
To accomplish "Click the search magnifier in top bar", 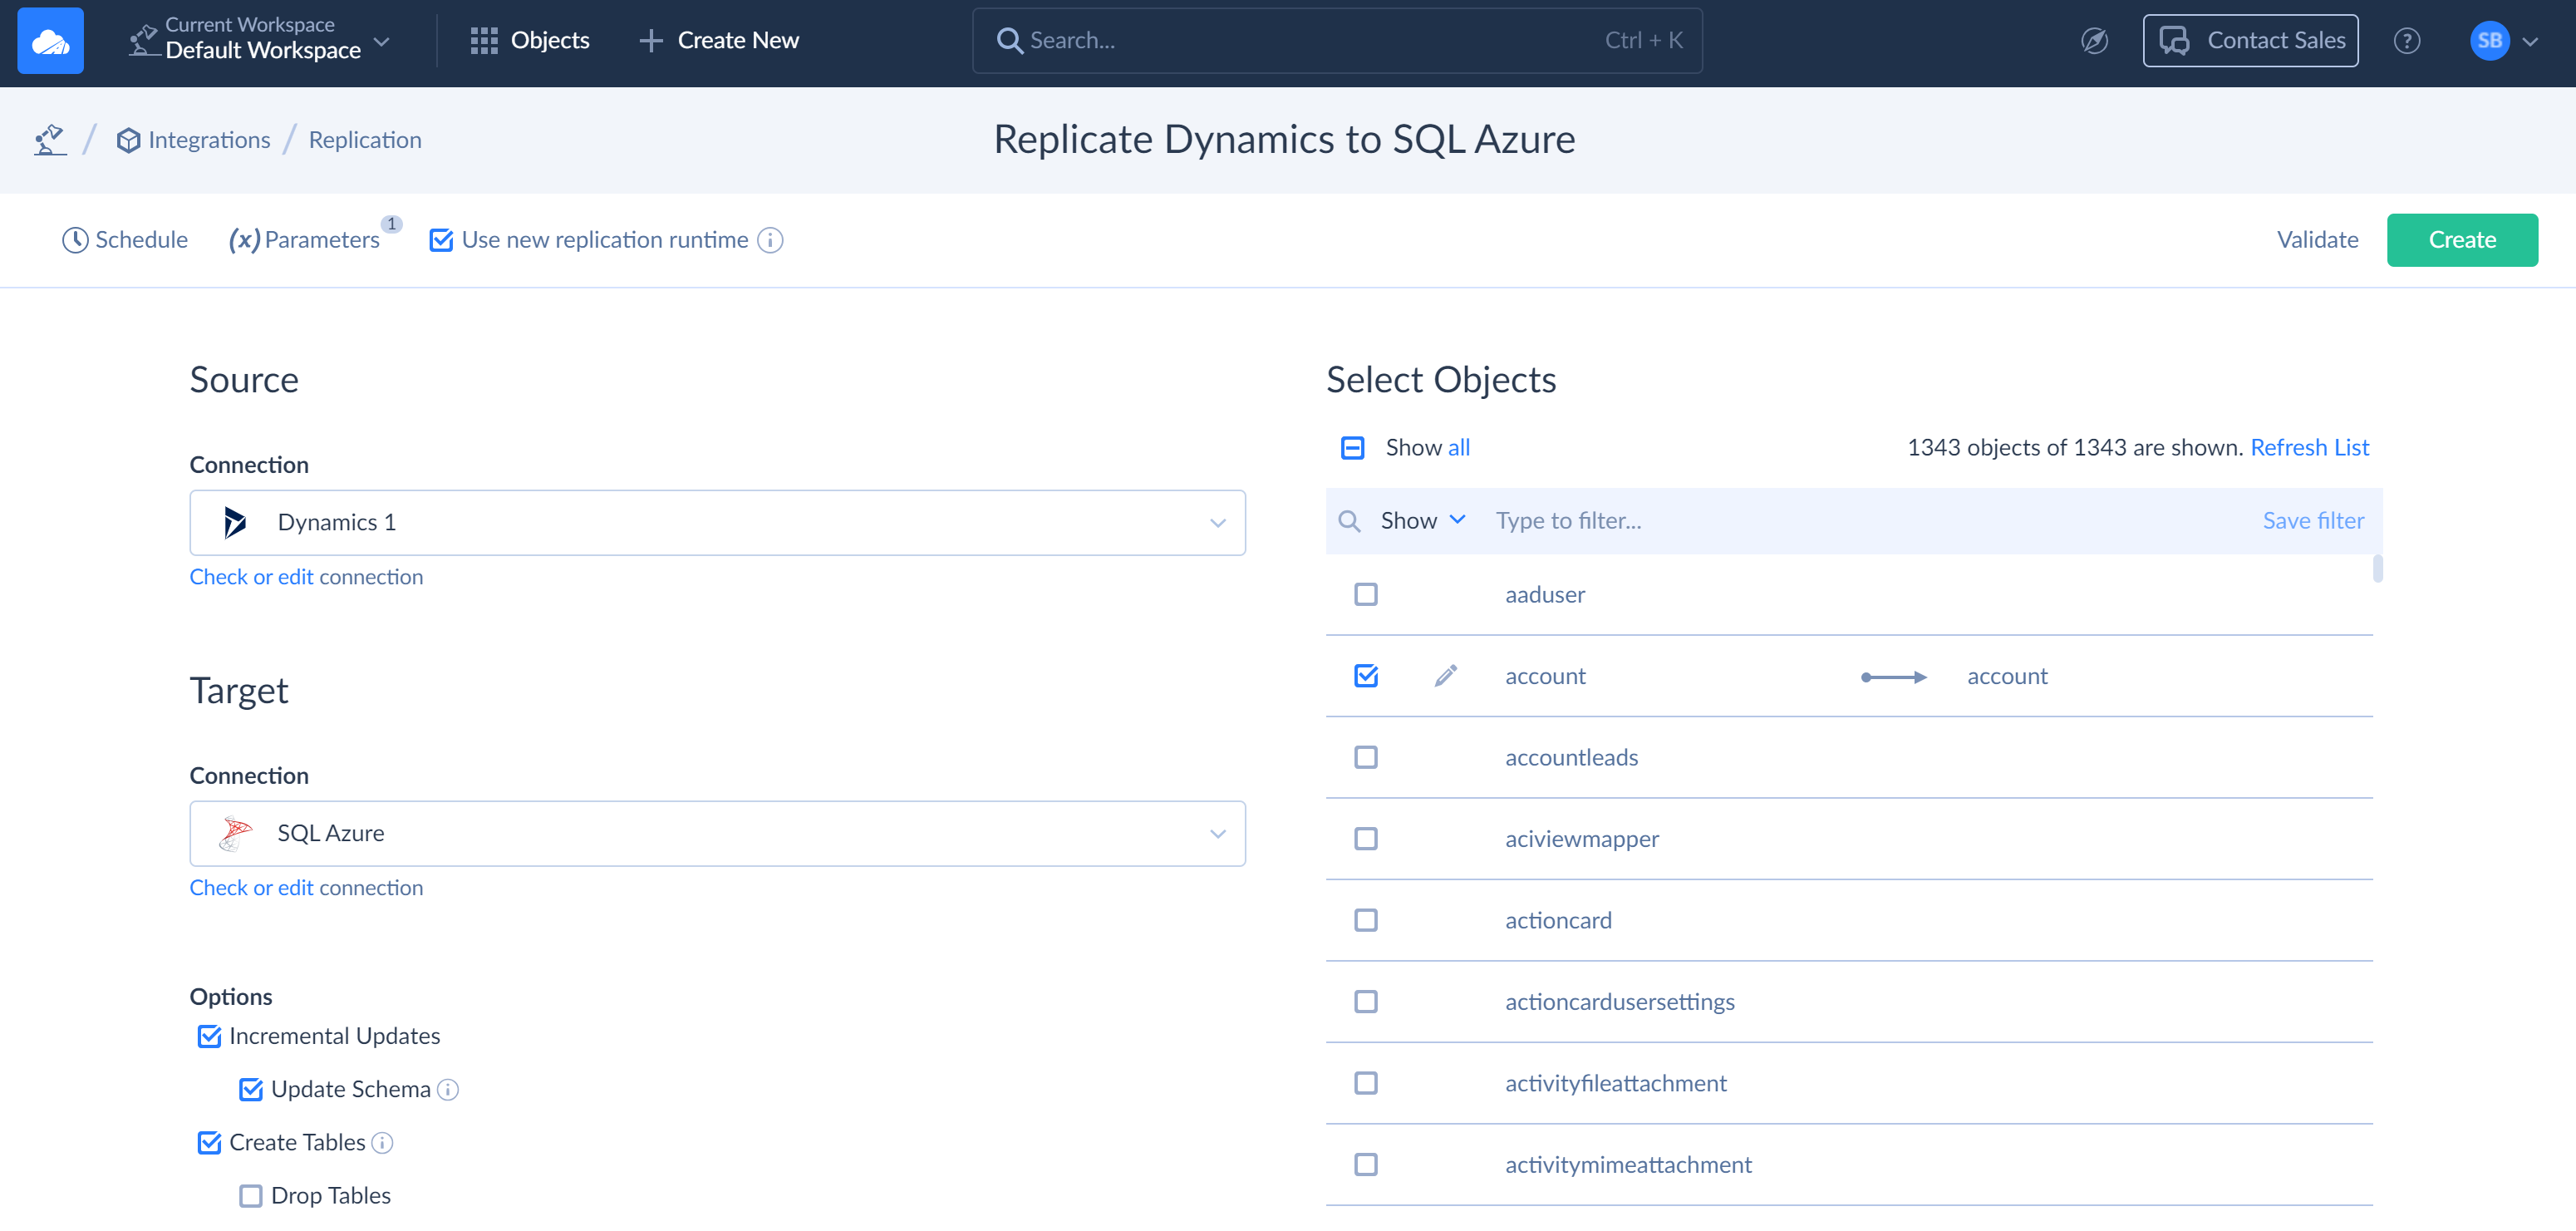I will click(1009, 40).
